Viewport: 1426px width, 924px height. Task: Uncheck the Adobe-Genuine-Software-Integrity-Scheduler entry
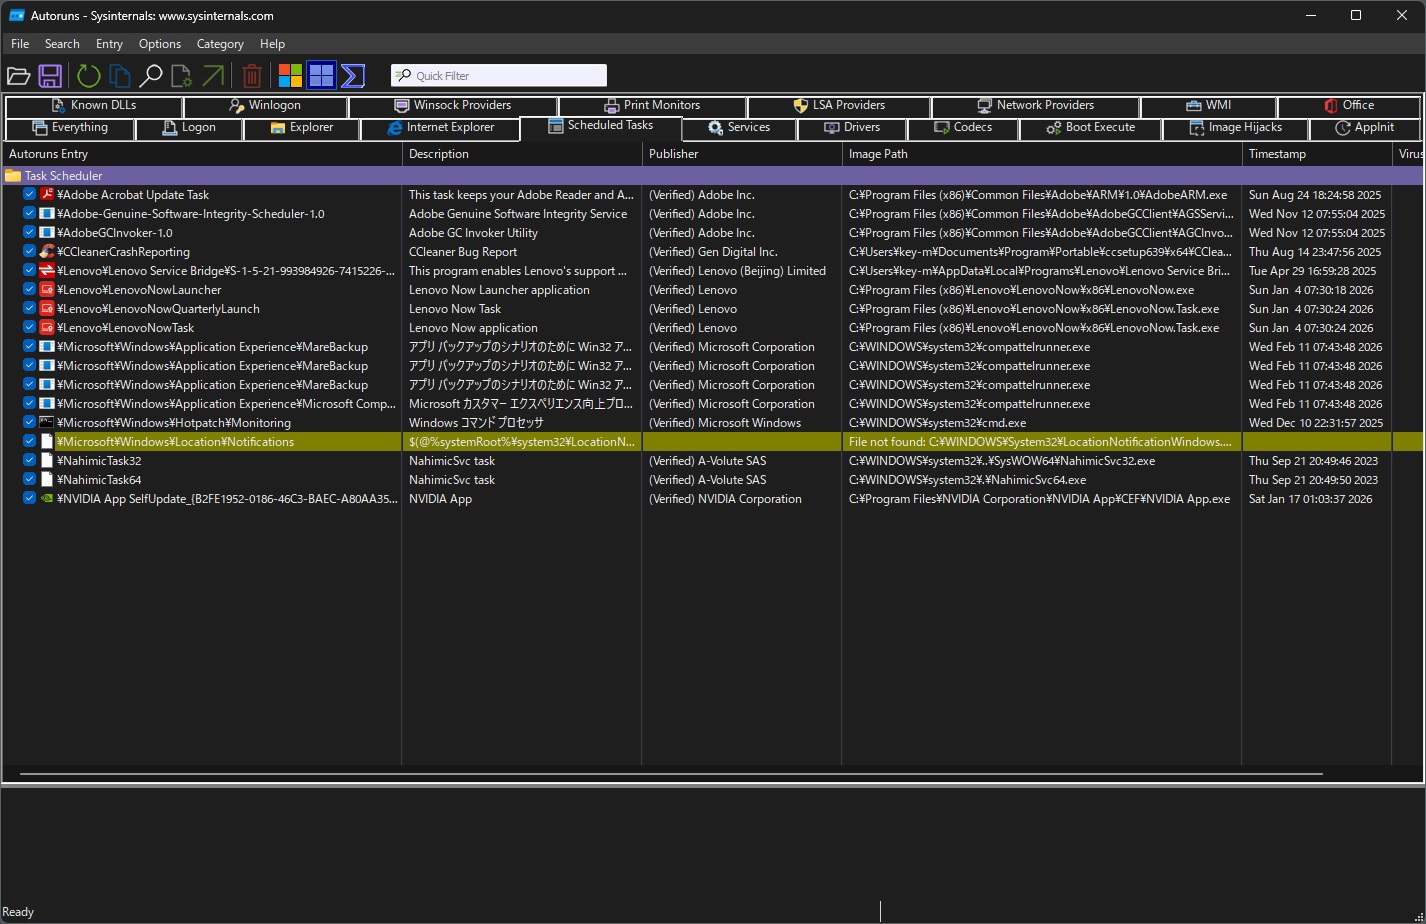coord(30,214)
